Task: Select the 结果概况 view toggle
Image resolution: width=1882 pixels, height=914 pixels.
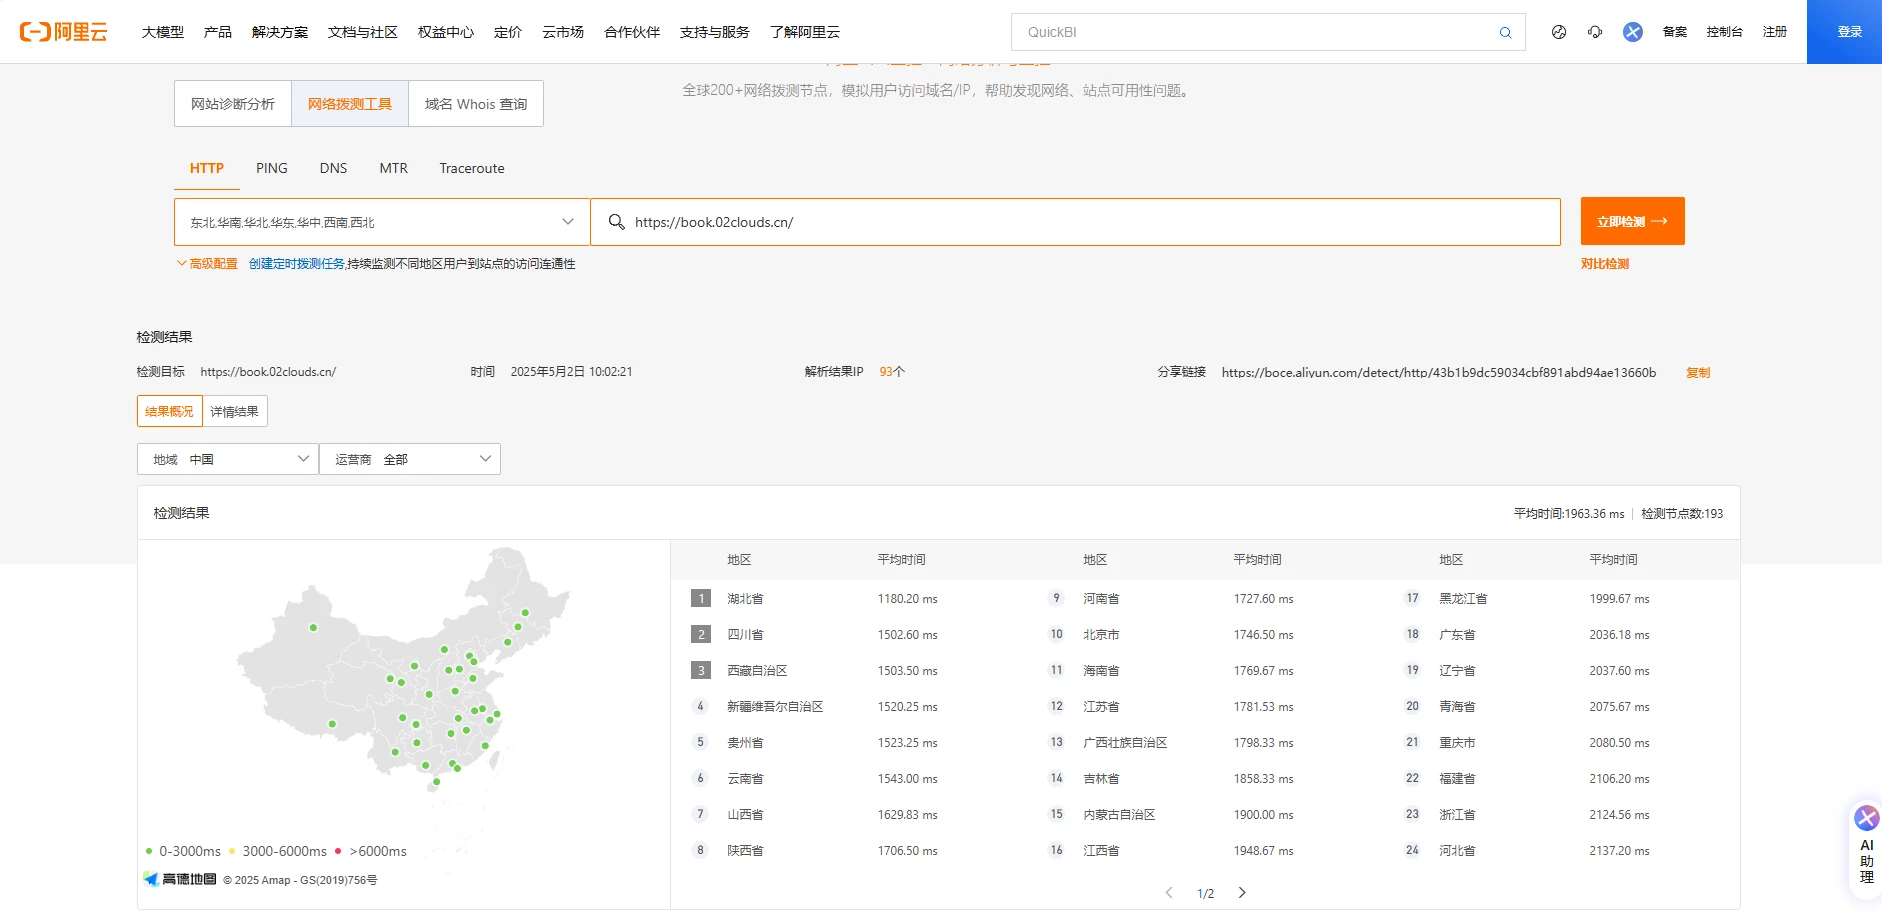Action: tap(169, 411)
